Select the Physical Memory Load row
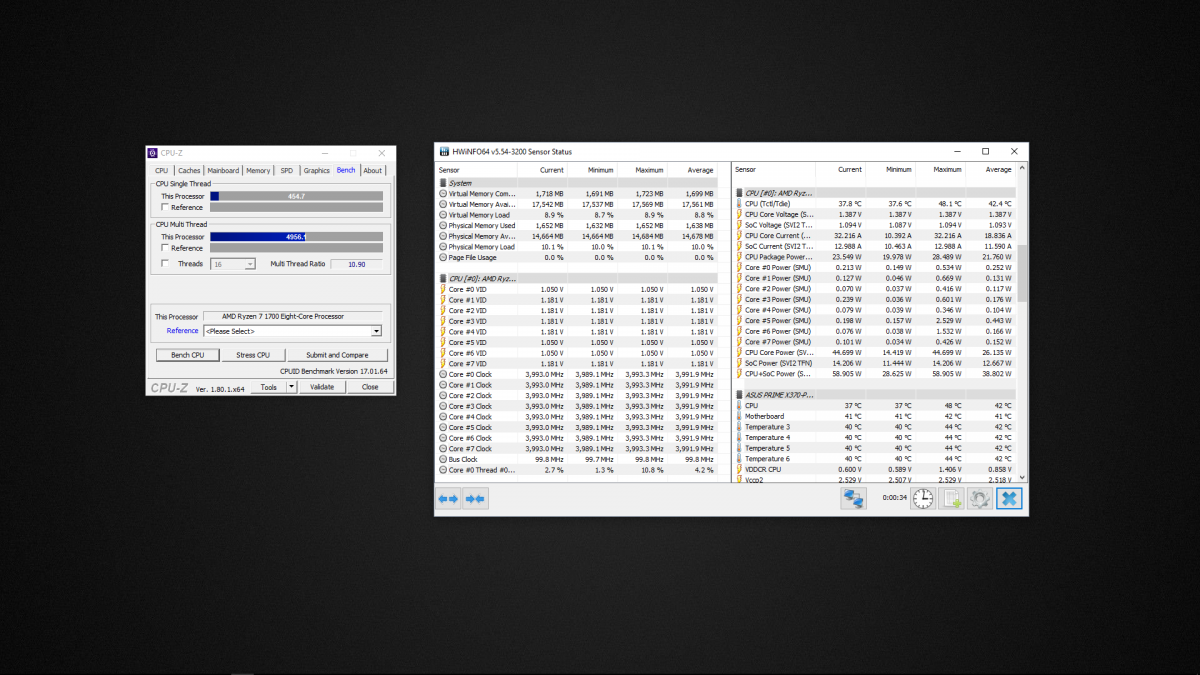Viewport: 1200px width, 675px height. (577, 246)
